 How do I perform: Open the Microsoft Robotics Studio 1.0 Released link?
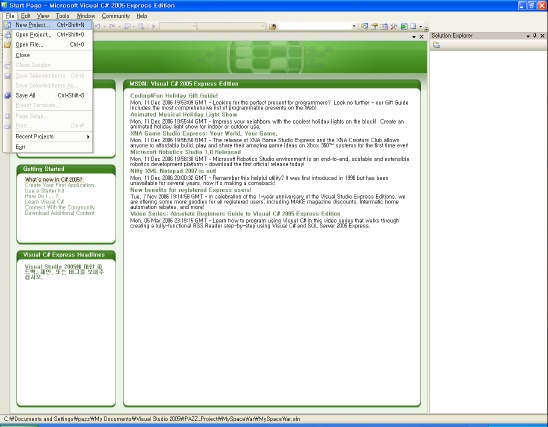[186, 152]
